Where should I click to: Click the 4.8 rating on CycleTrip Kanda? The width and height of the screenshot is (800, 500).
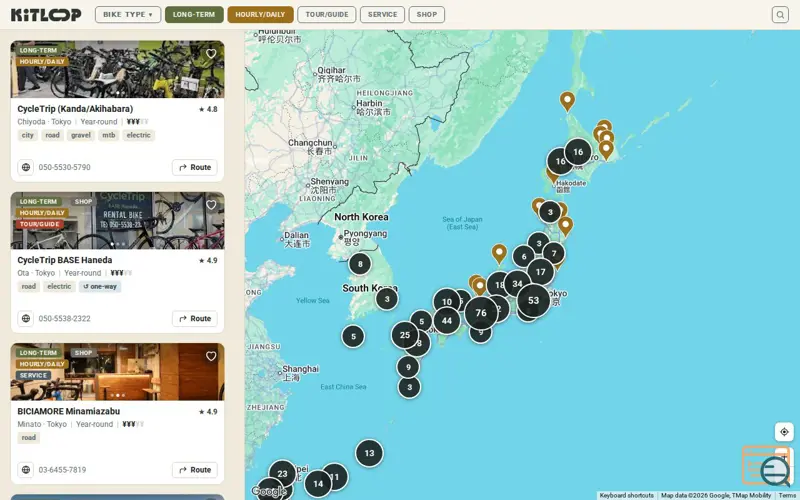coord(208,109)
